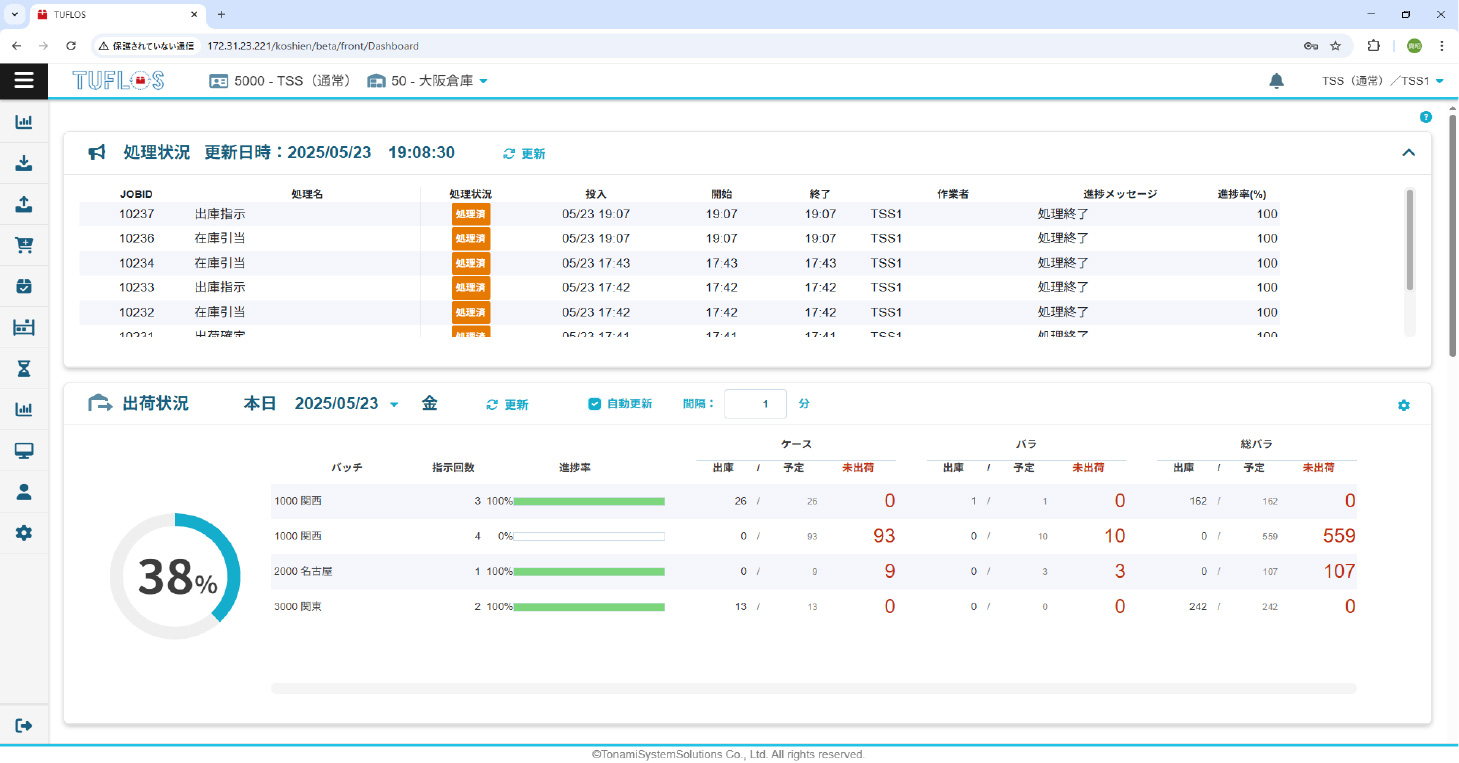Open the Chrome three-dot menu
The width and height of the screenshot is (1459, 763).
click(x=1442, y=46)
